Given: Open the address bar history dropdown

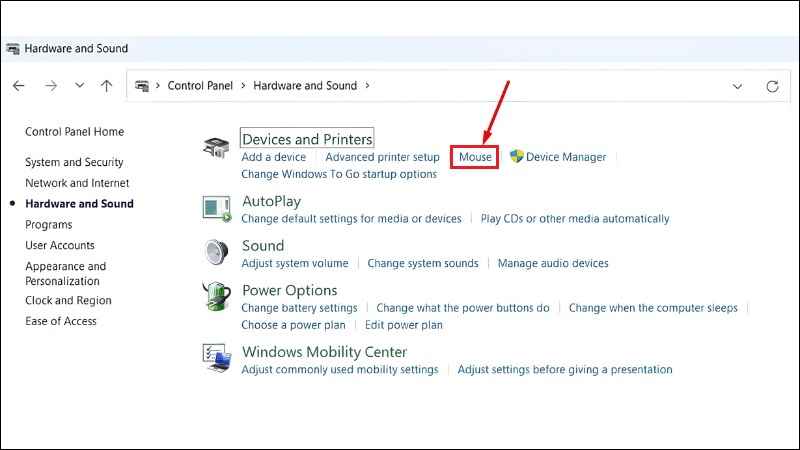Looking at the screenshot, I should pos(737,87).
